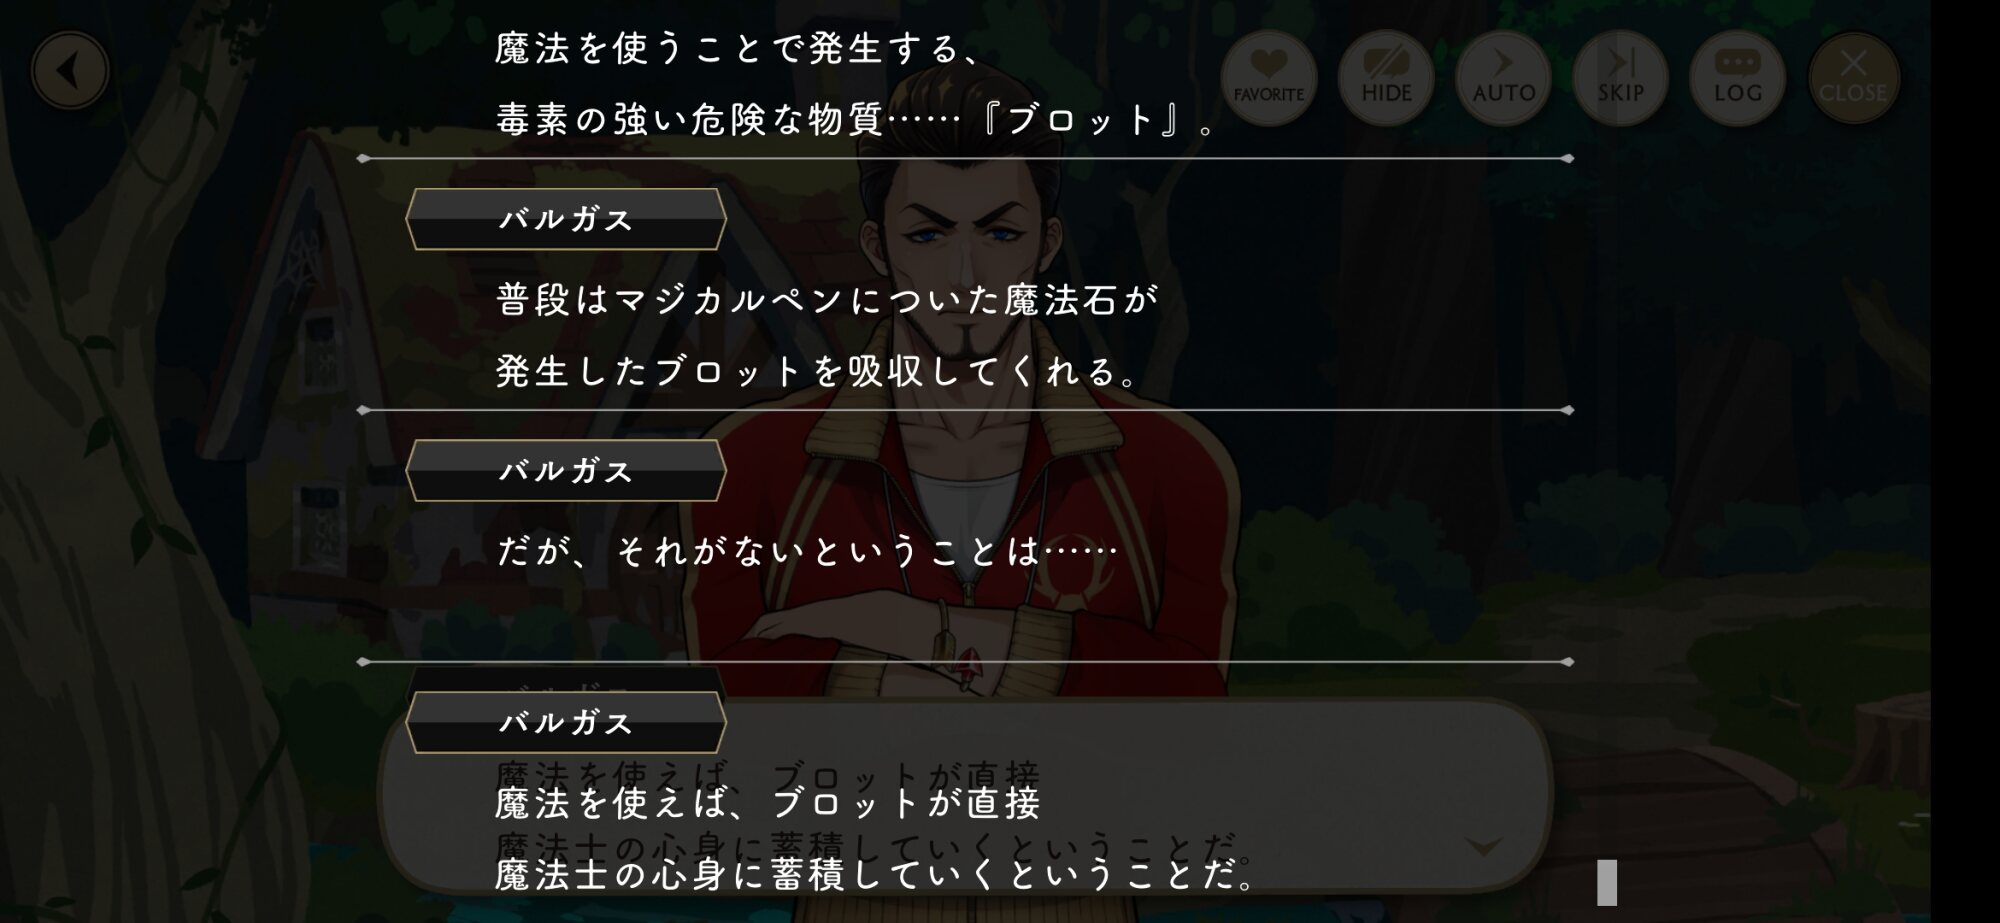Toggle AUTO play mode
The image size is (2000, 923).
click(x=1503, y=78)
